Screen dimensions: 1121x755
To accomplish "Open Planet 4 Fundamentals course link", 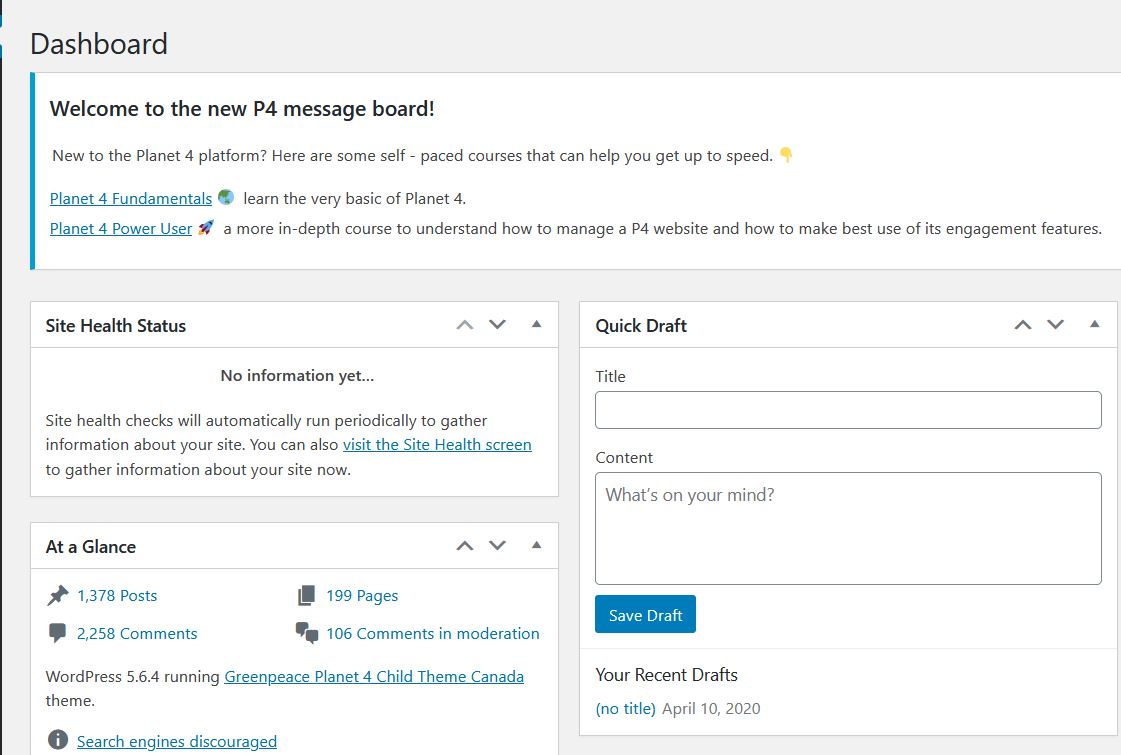I will pyautogui.click(x=131, y=199).
